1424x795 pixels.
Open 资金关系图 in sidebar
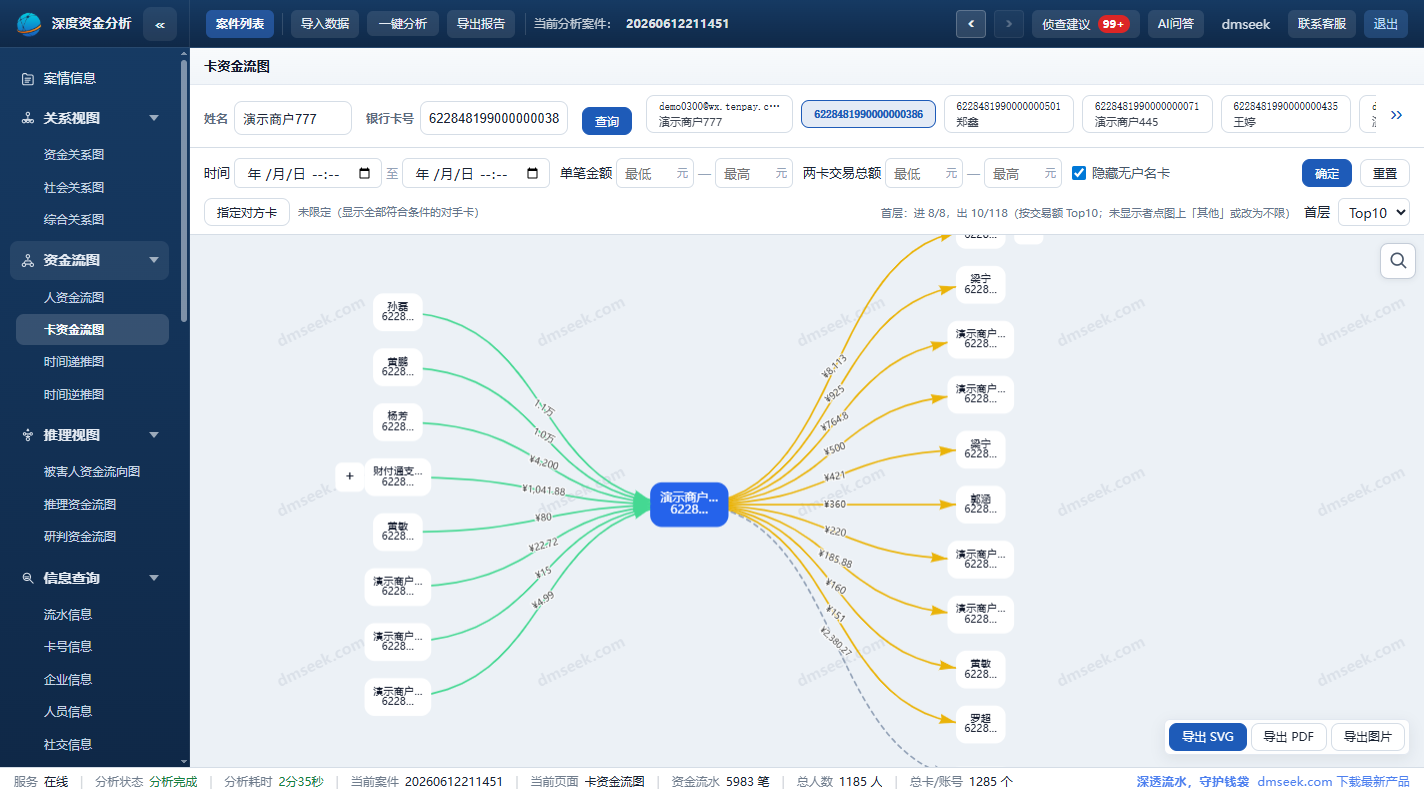pos(74,155)
